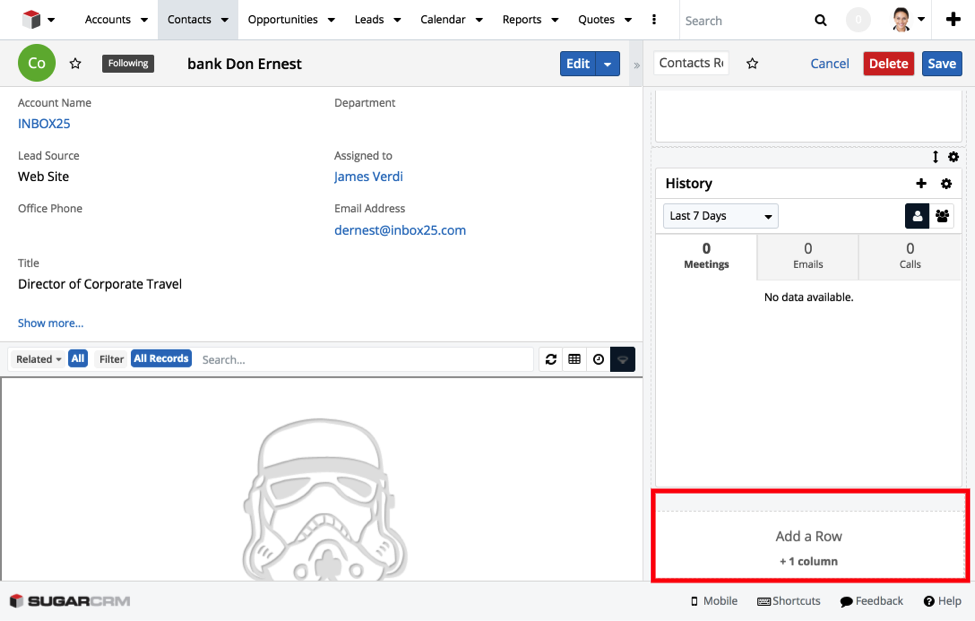Cancel dashboard editing
Image resolution: width=975 pixels, height=621 pixels.
tap(829, 63)
